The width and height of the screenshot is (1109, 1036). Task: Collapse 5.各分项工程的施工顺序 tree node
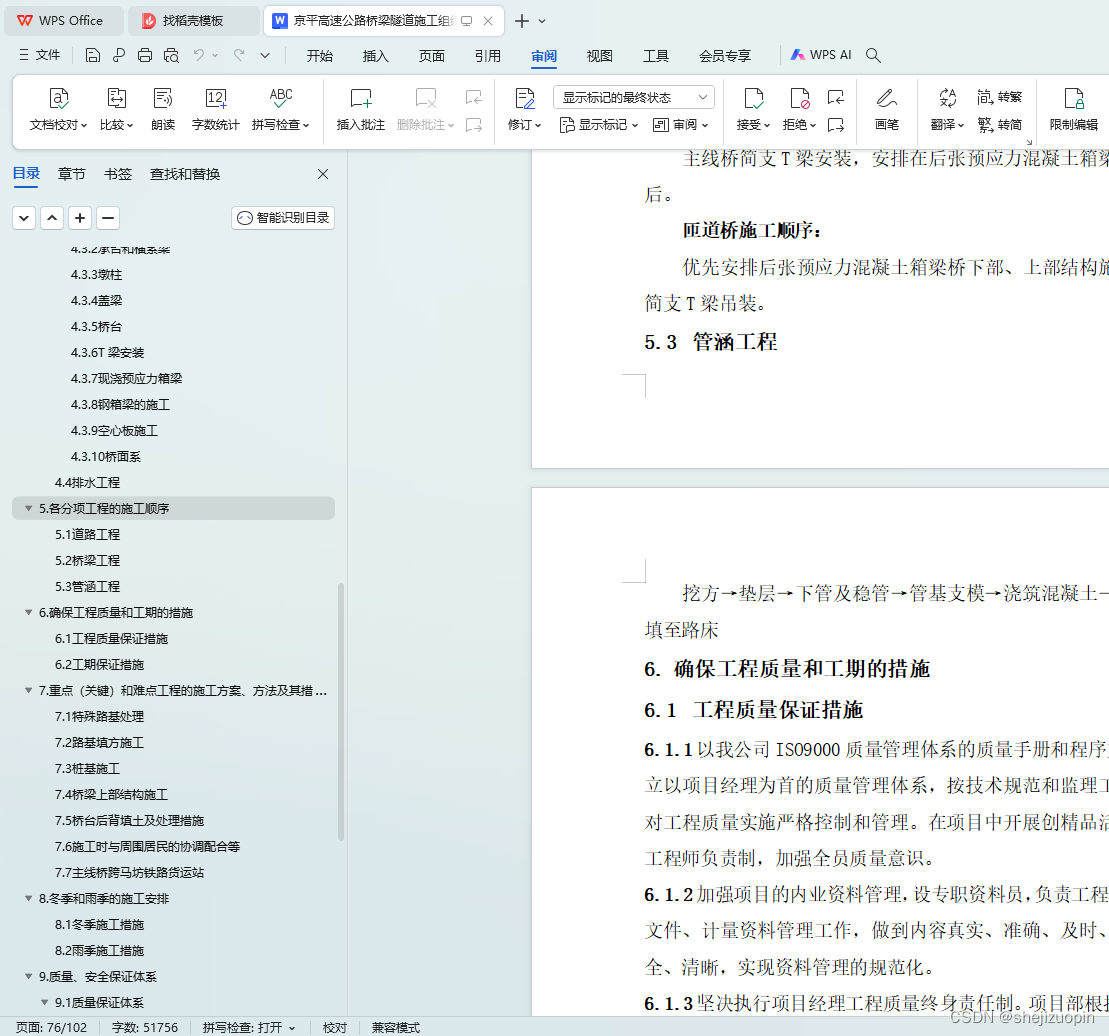[x=28, y=508]
